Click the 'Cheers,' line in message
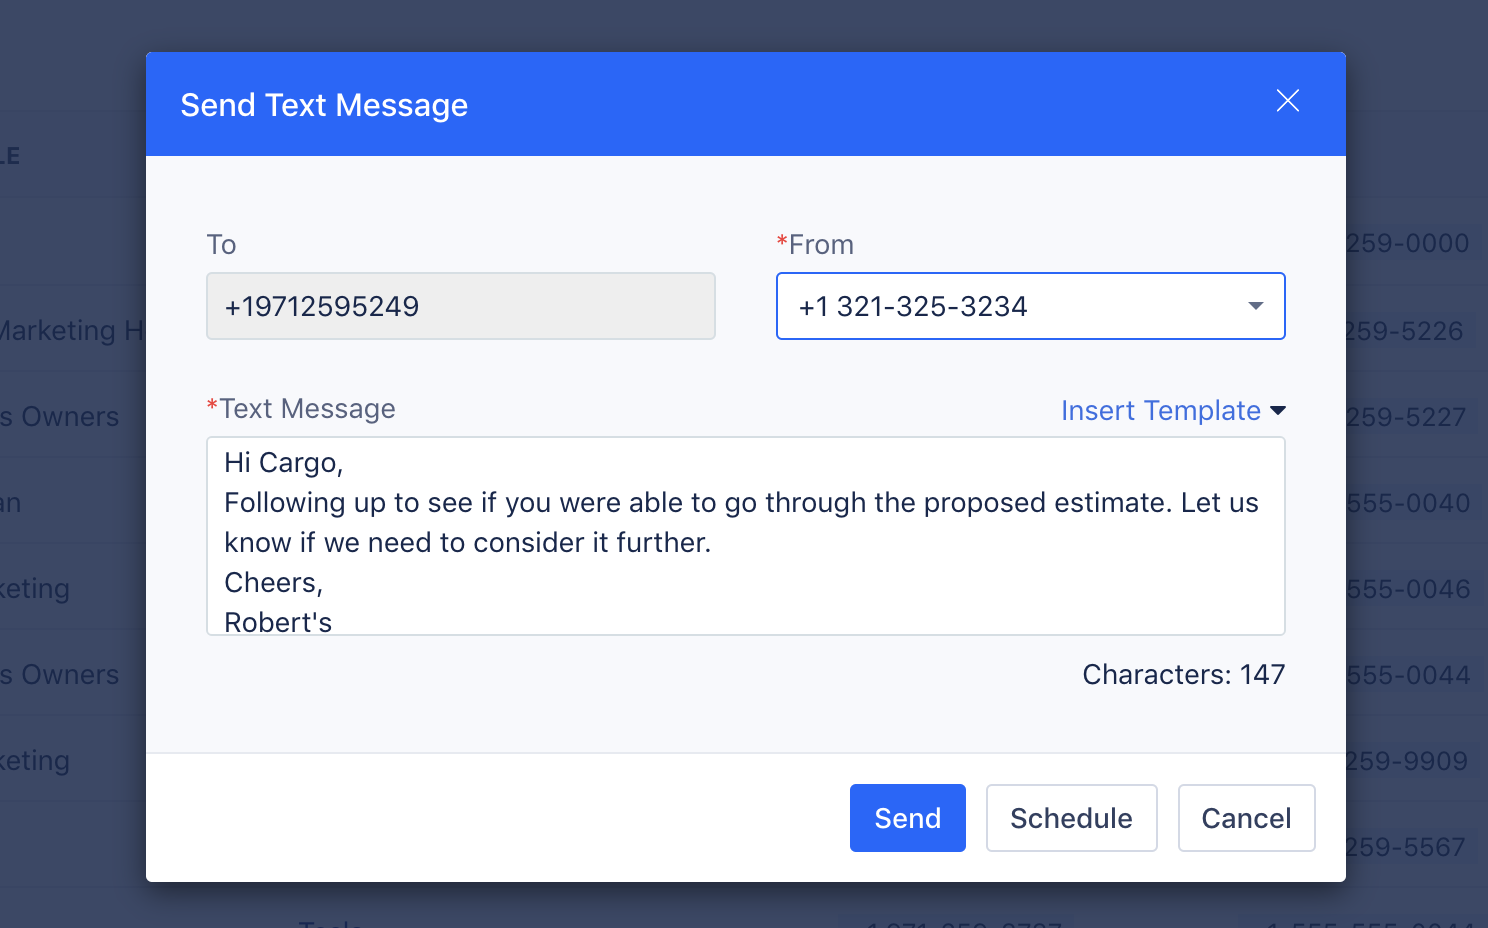 pos(273,582)
